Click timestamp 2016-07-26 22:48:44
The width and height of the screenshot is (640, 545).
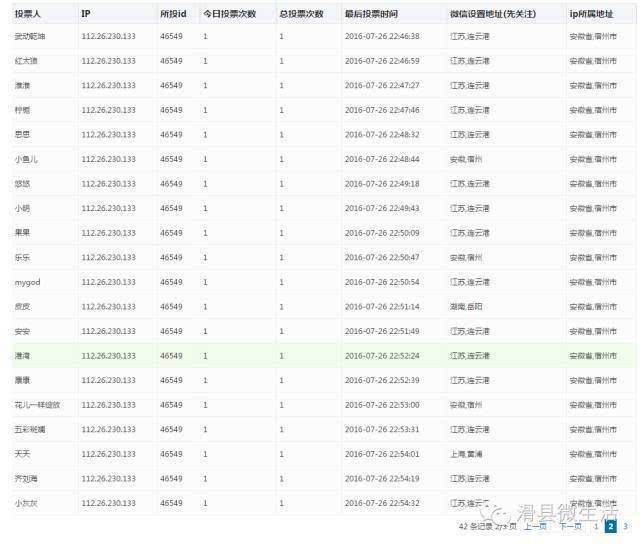tap(382, 159)
